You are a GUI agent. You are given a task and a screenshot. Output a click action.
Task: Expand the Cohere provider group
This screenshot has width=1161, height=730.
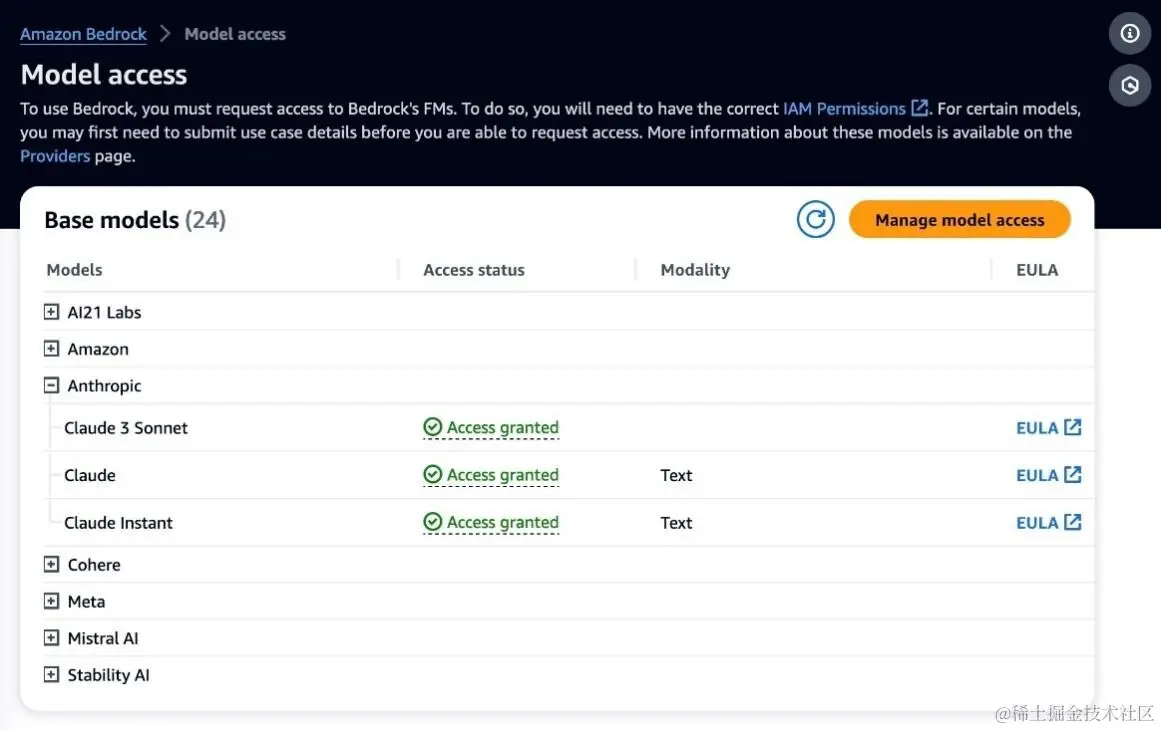tap(51, 564)
